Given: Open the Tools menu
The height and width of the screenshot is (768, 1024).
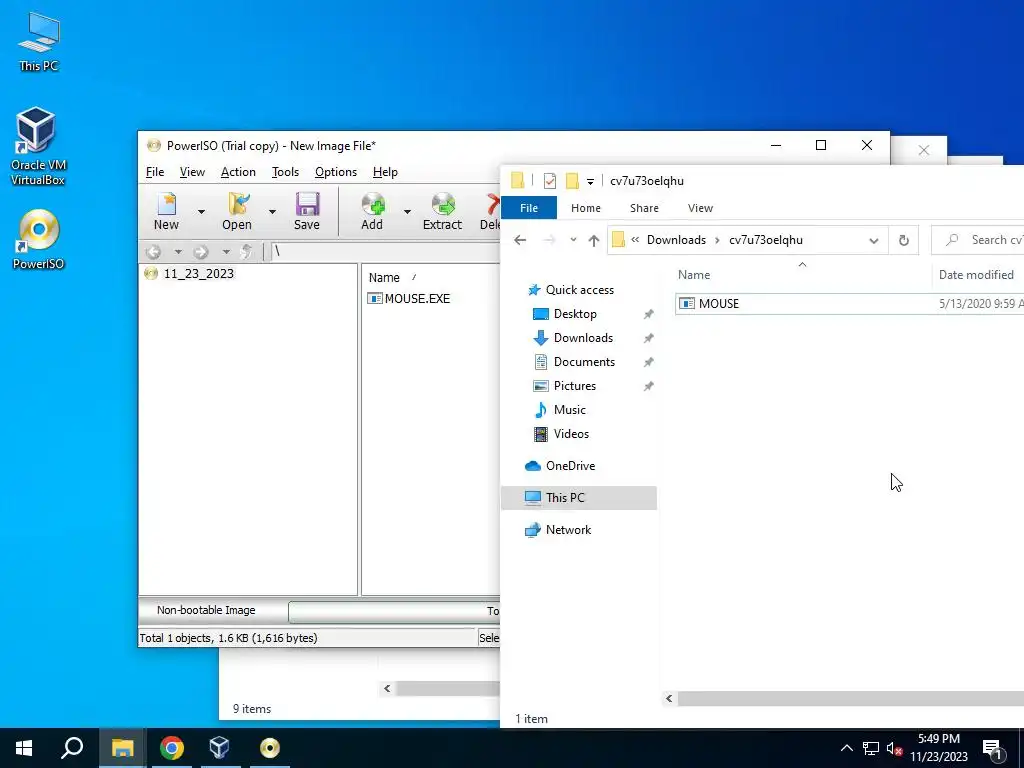Looking at the screenshot, I should (285, 172).
